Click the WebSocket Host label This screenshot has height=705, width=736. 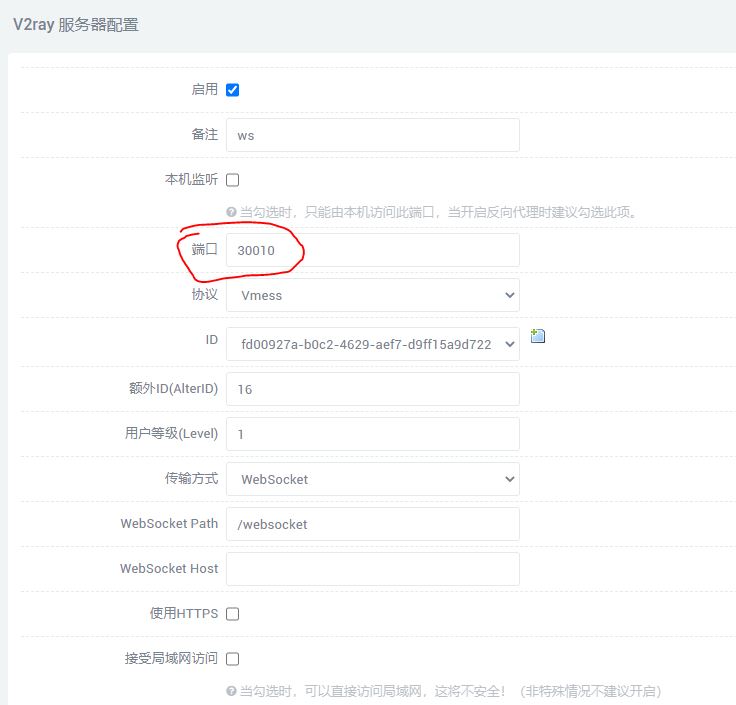[169, 568]
